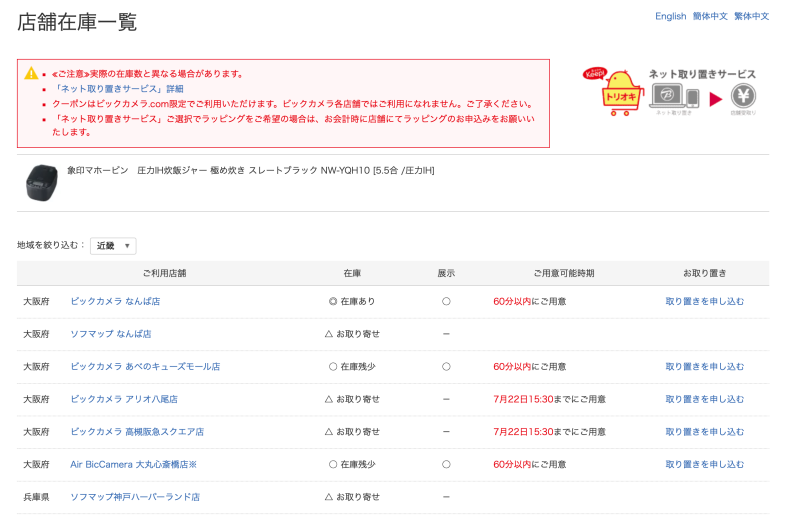
Task: Click お取り寄せ status for アリオ八尾店
Action: pyautogui.click(x=352, y=399)
